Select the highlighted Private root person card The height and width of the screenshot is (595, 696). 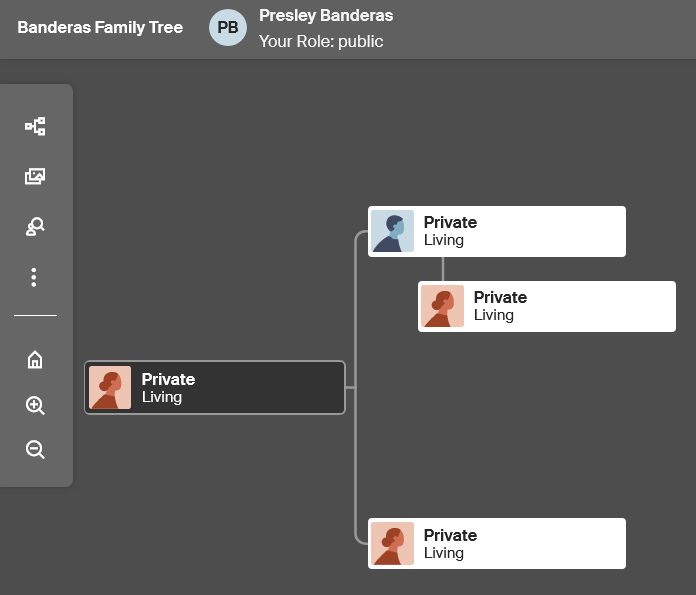tap(215, 388)
